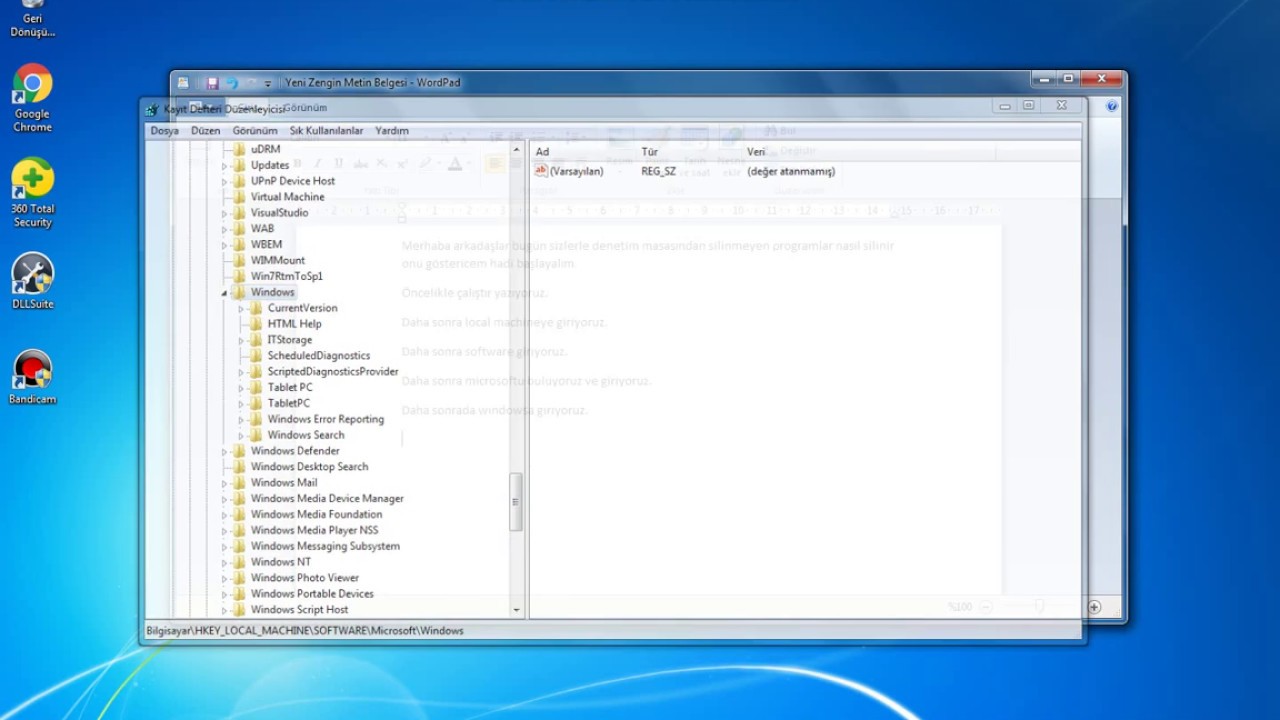The height and width of the screenshot is (720, 1280).
Task: Open the Düzen menu
Action: (205, 131)
